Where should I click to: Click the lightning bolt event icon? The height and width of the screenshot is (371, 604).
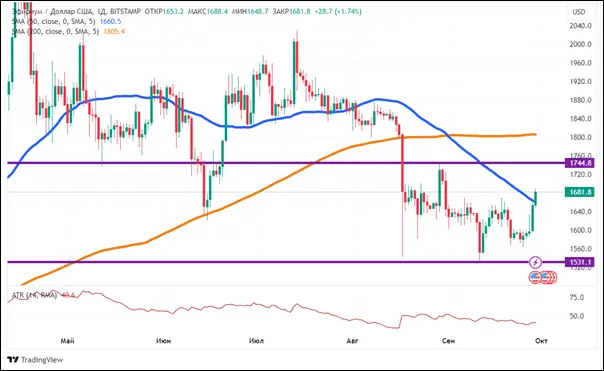(535, 263)
